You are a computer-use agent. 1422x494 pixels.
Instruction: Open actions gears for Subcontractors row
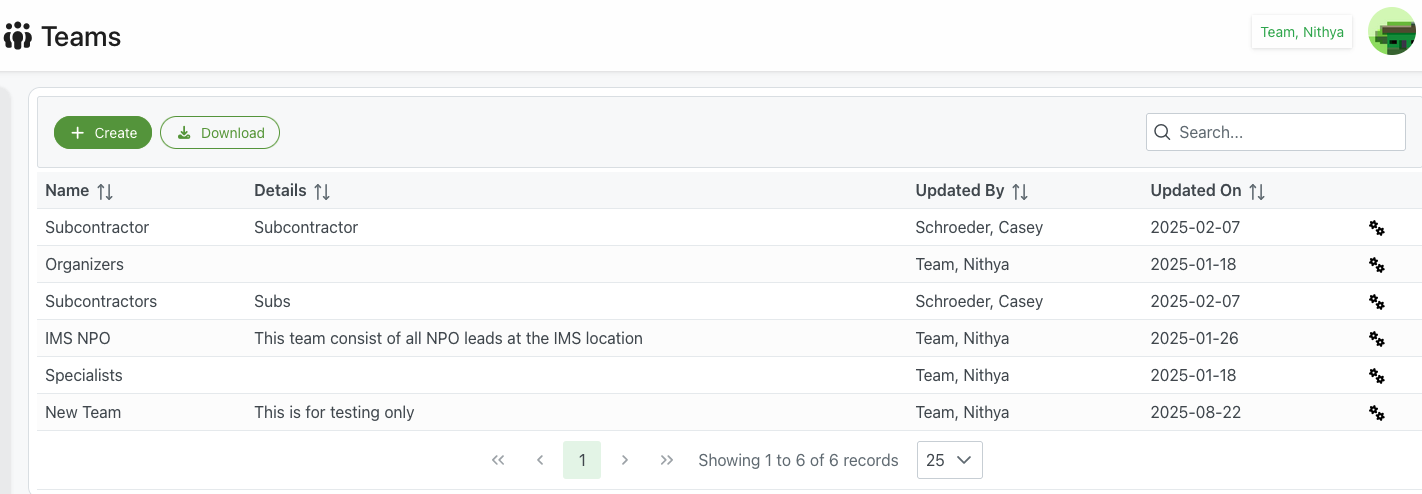click(x=1376, y=302)
